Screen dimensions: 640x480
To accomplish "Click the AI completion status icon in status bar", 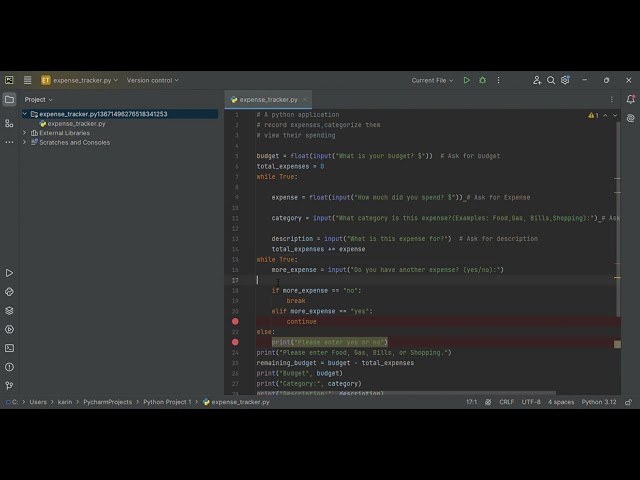I will pyautogui.click(x=488, y=402).
